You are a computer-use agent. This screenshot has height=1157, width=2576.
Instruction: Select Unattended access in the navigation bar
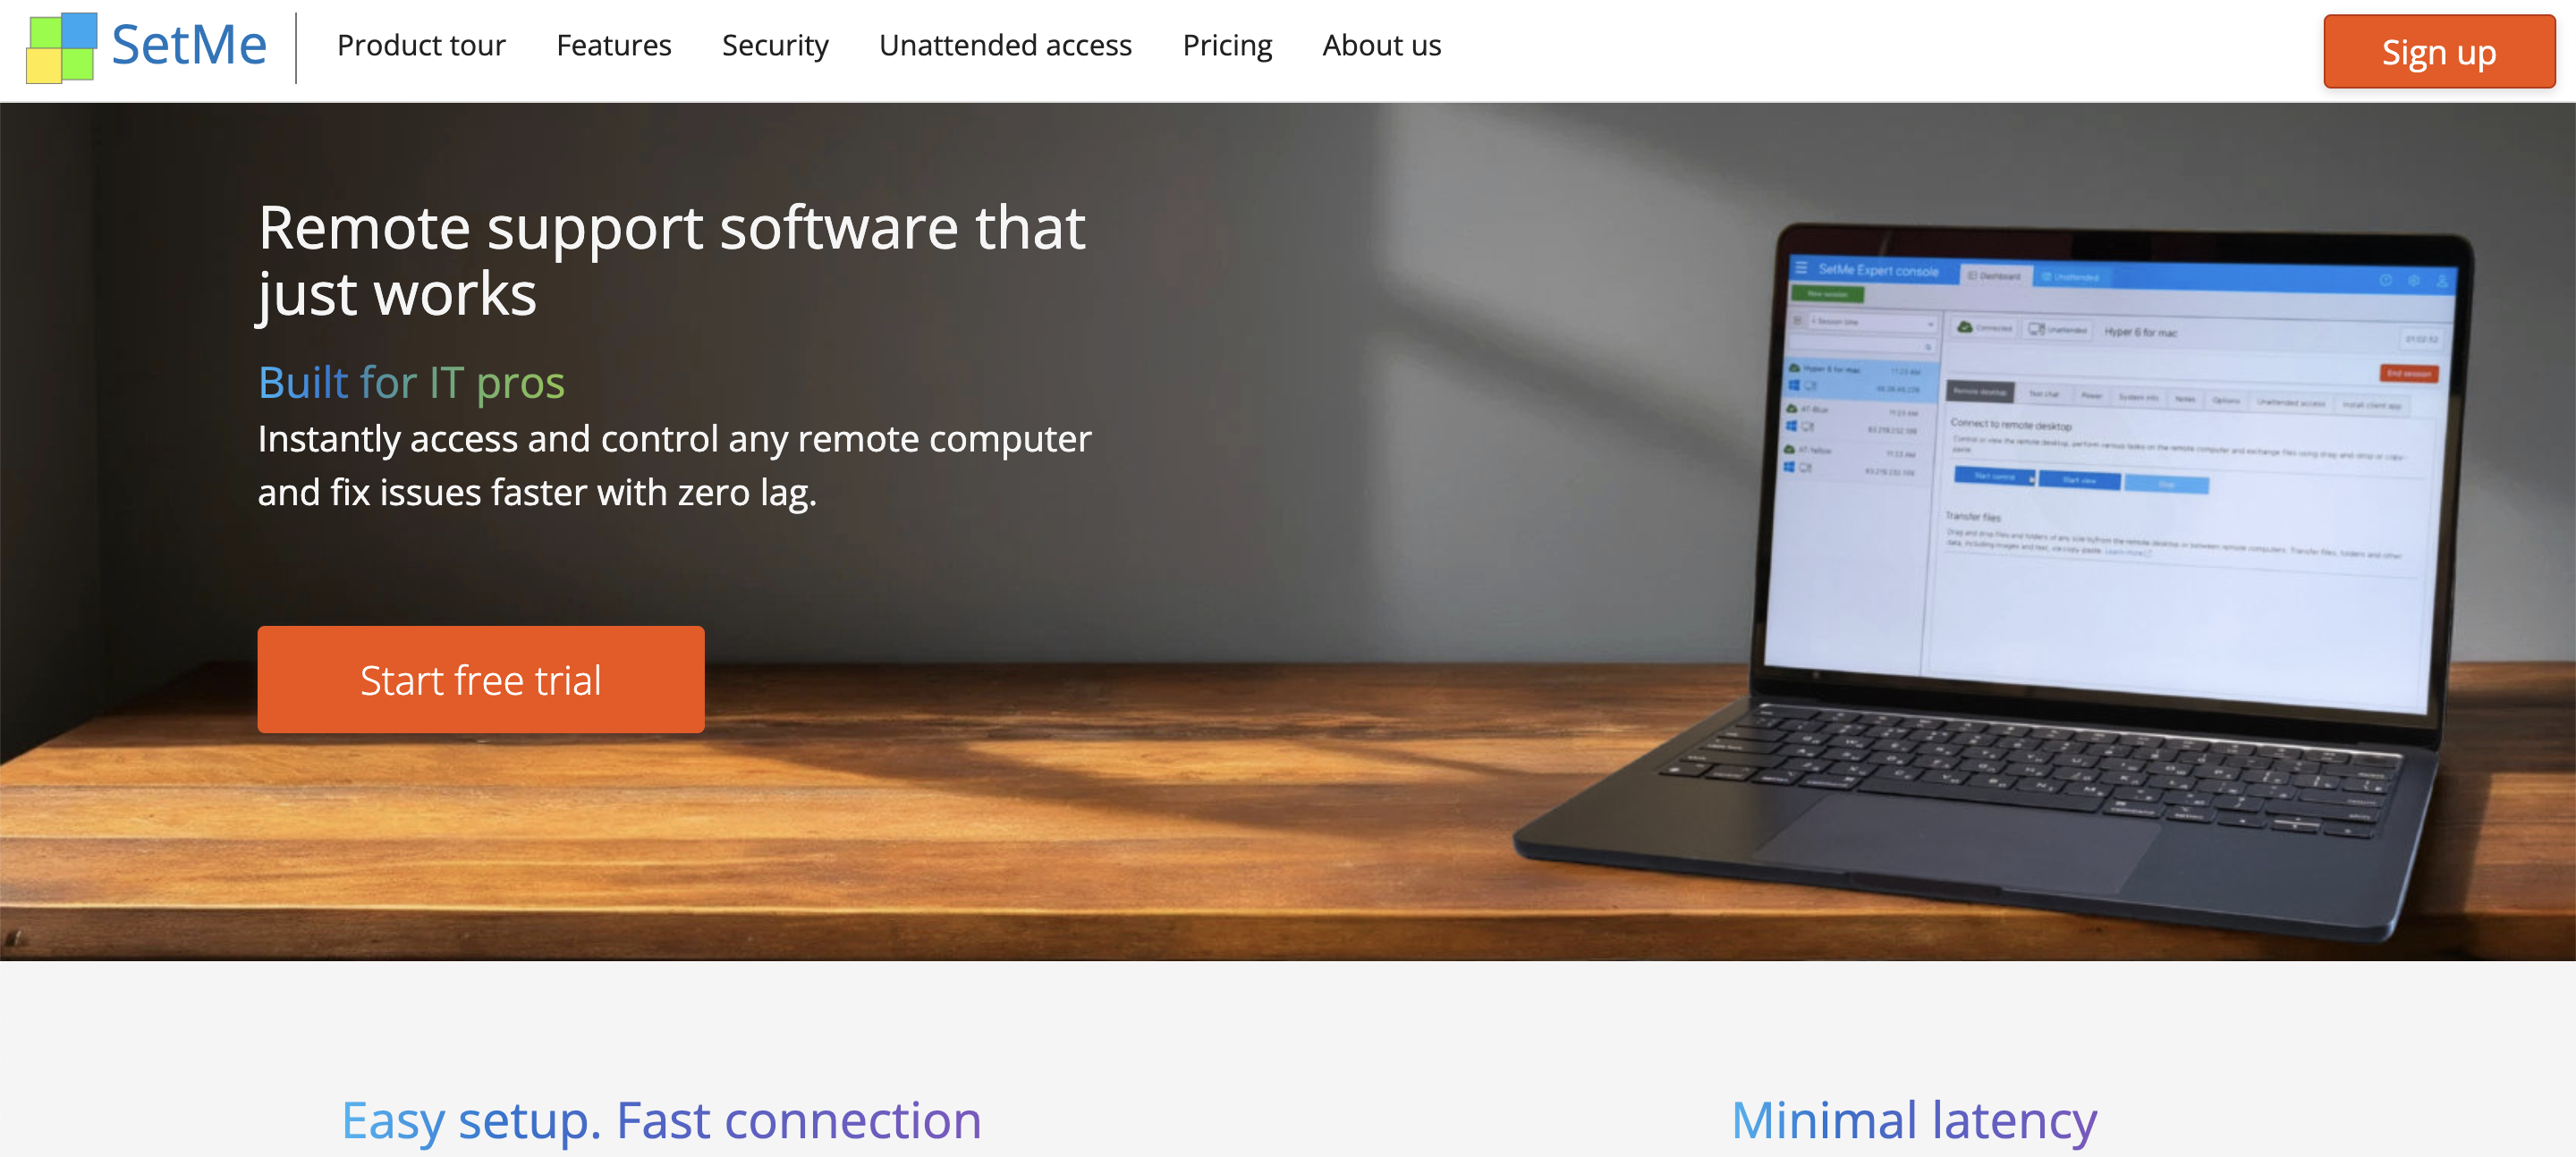coord(1005,45)
